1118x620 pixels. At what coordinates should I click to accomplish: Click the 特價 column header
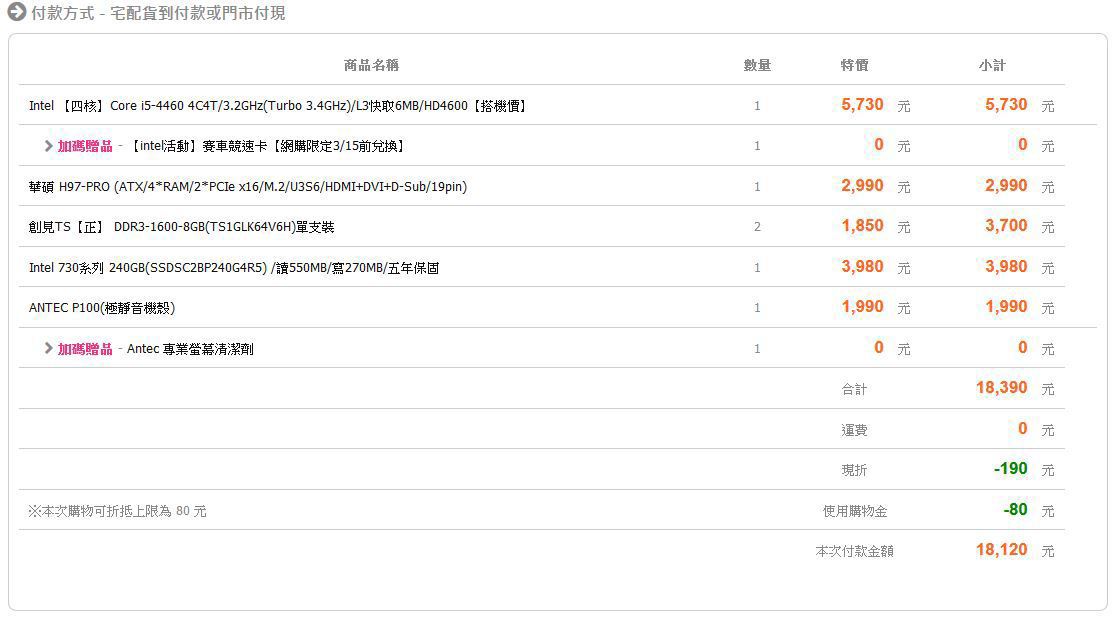click(854, 66)
